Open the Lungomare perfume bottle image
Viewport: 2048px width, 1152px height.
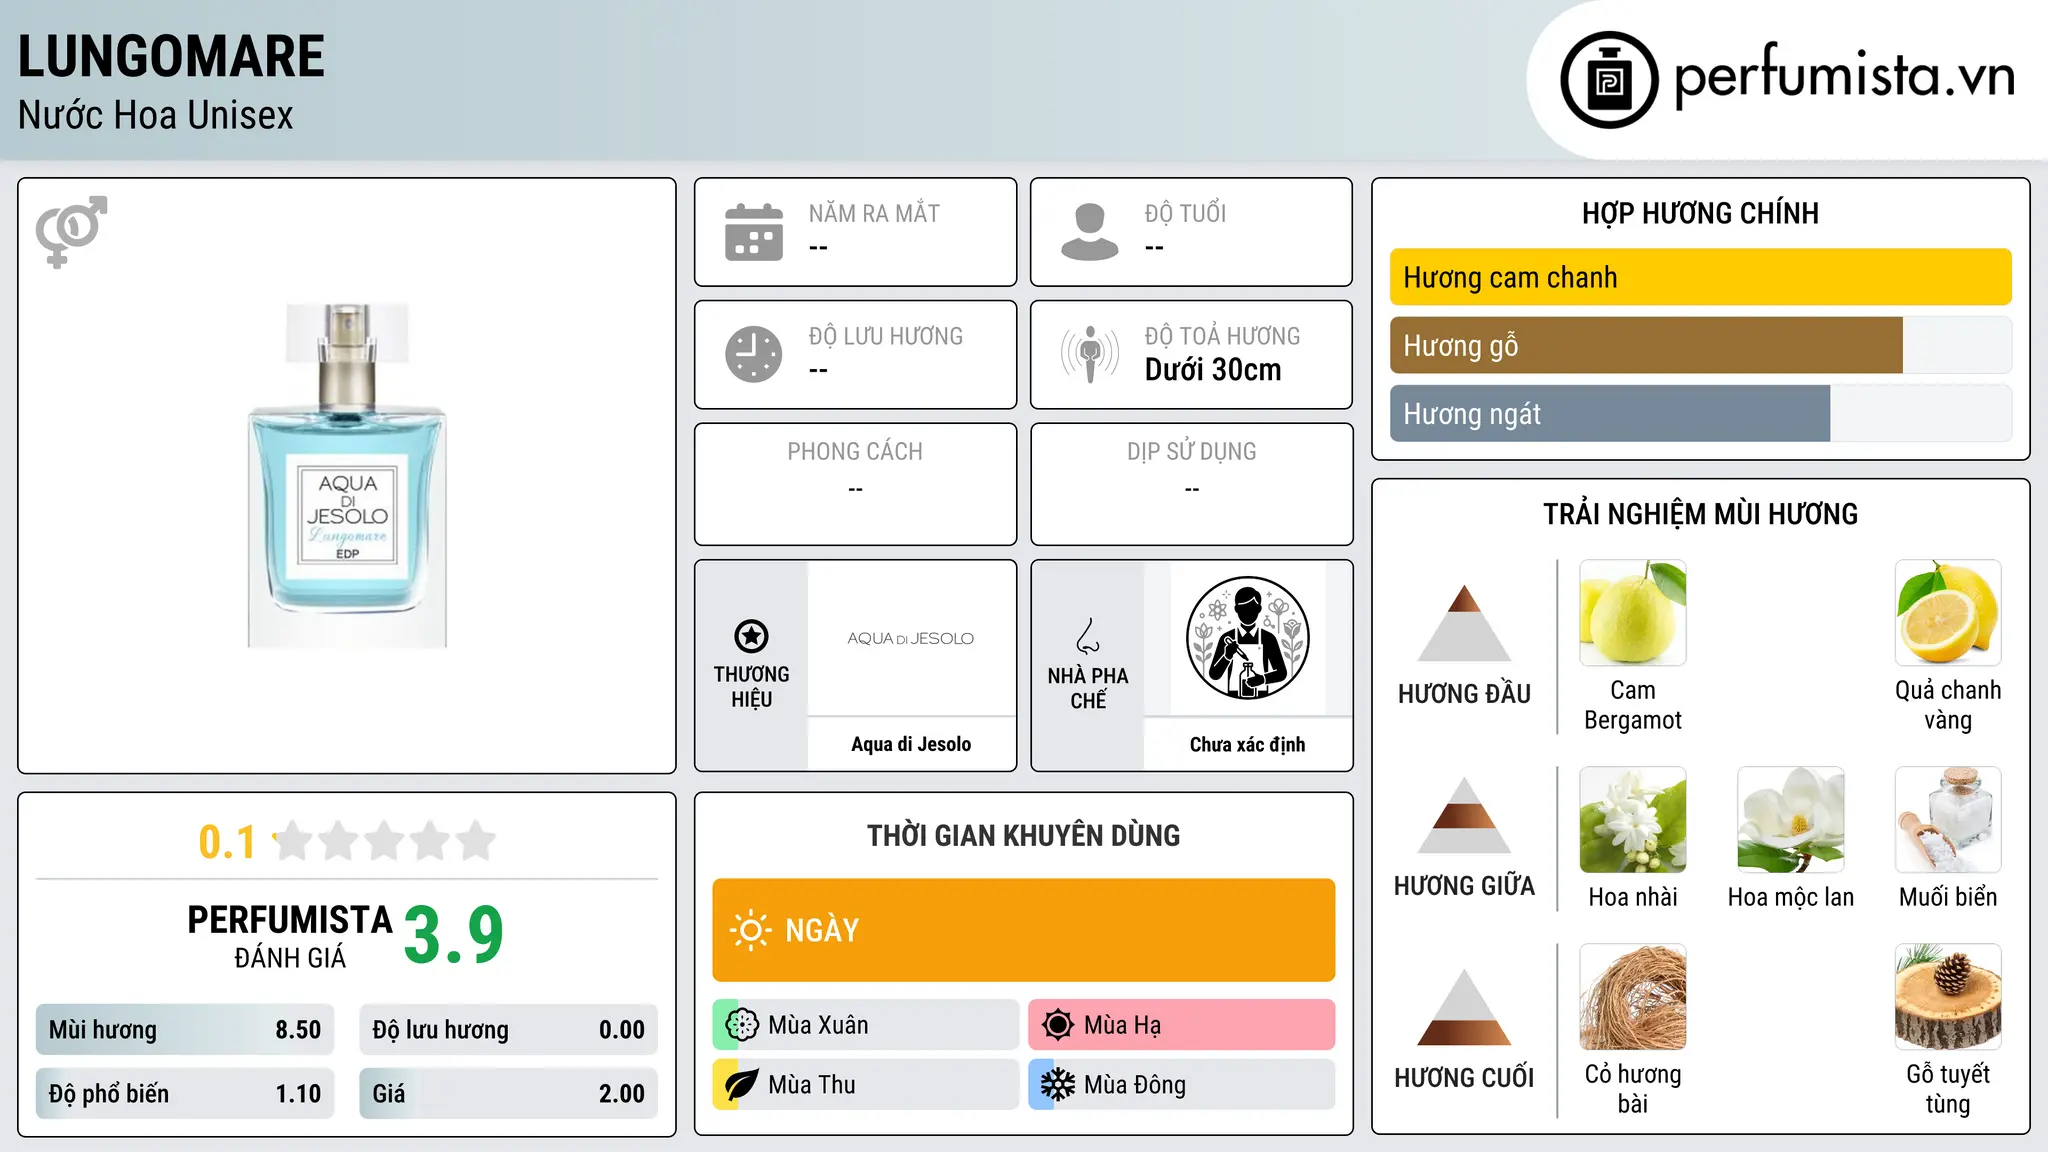point(347,476)
